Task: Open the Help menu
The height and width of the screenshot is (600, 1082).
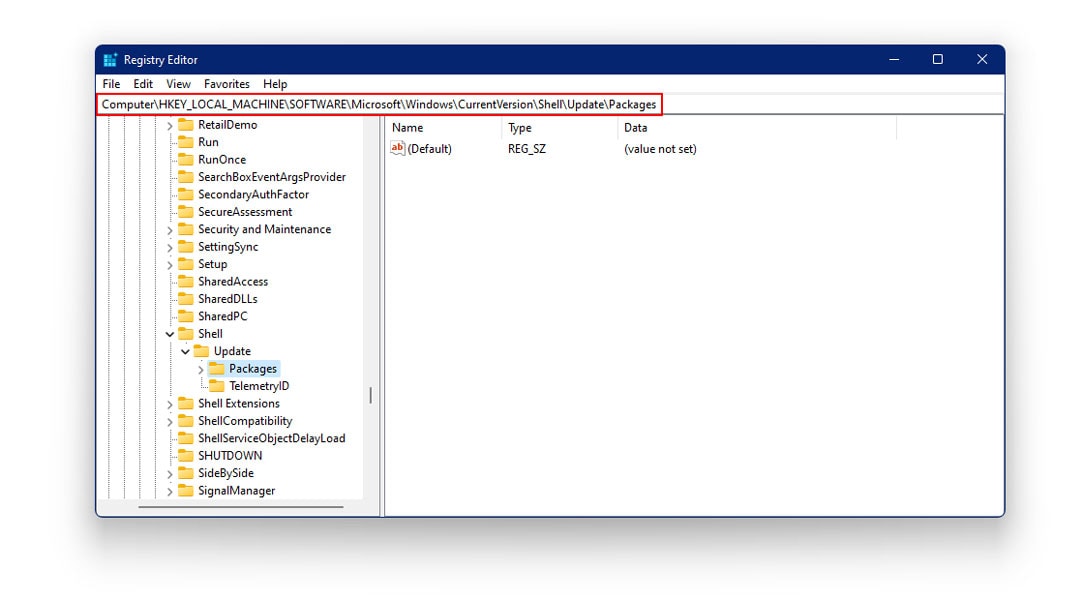Action: coord(275,83)
